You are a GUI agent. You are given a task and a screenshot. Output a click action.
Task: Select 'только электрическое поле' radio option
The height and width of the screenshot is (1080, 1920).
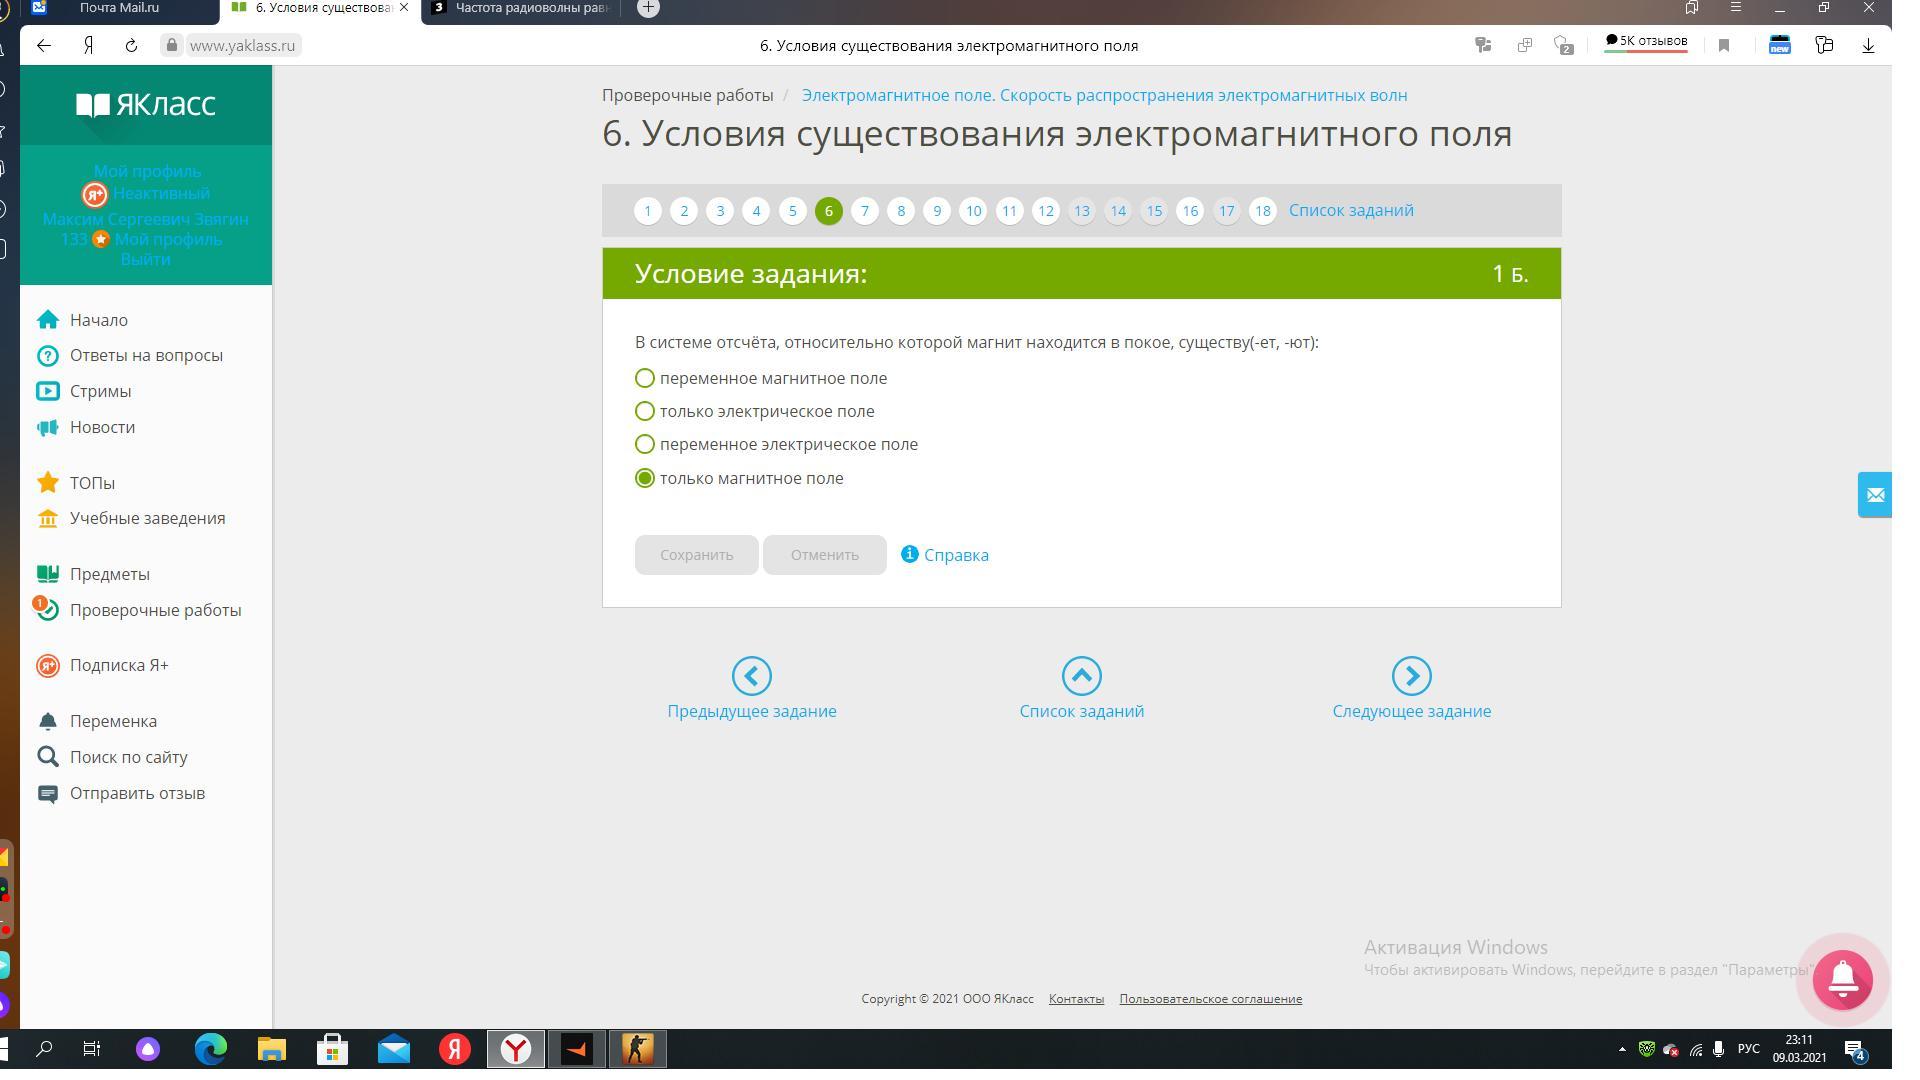(645, 411)
